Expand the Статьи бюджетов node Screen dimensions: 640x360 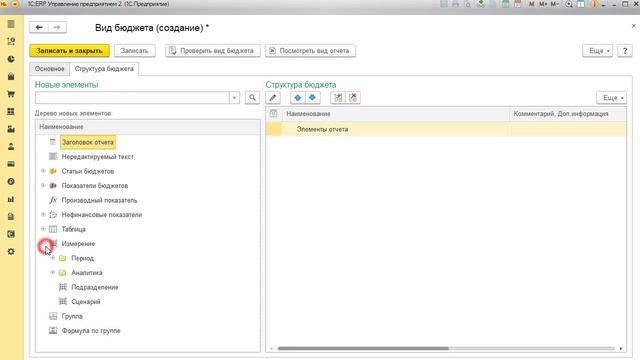[43, 171]
